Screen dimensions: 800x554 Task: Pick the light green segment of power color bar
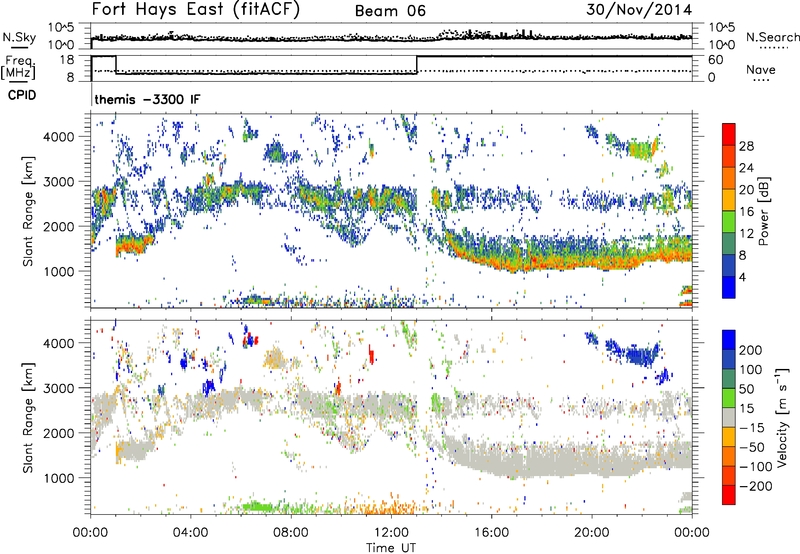[x=729, y=222]
